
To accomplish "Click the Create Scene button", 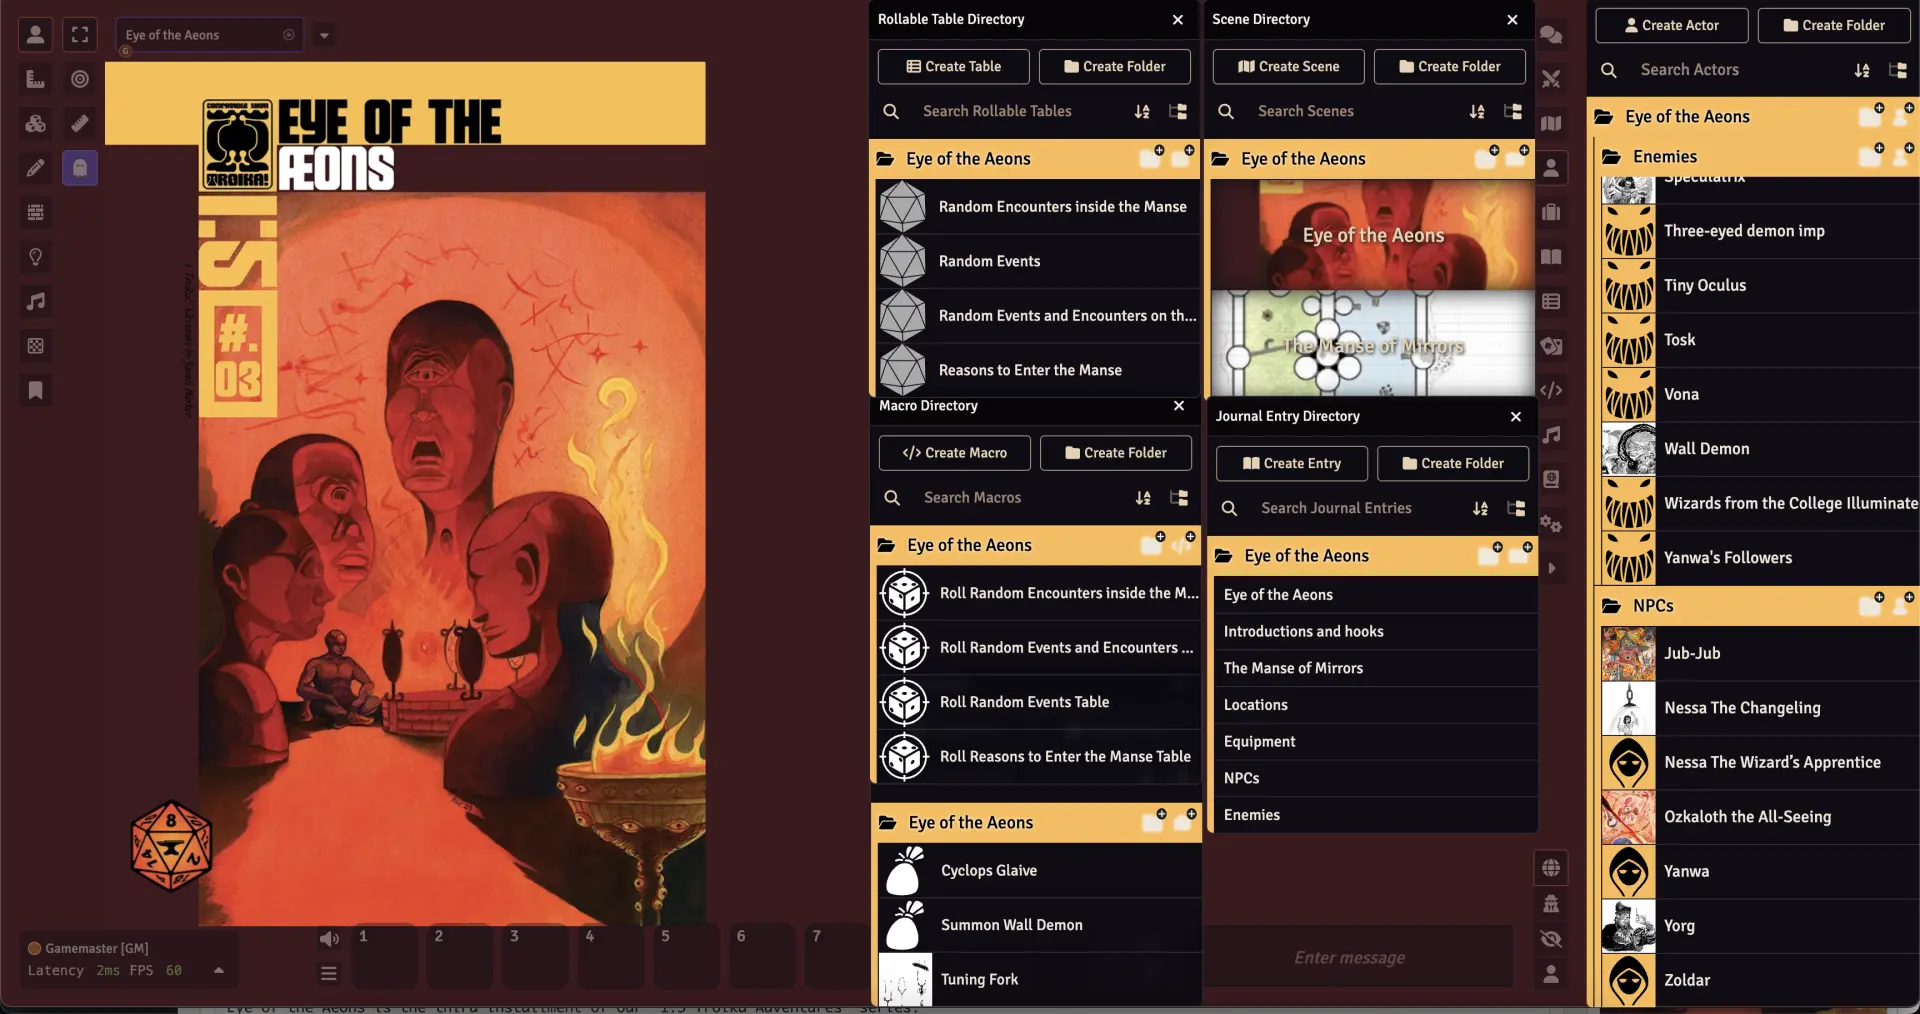I will pos(1288,67).
